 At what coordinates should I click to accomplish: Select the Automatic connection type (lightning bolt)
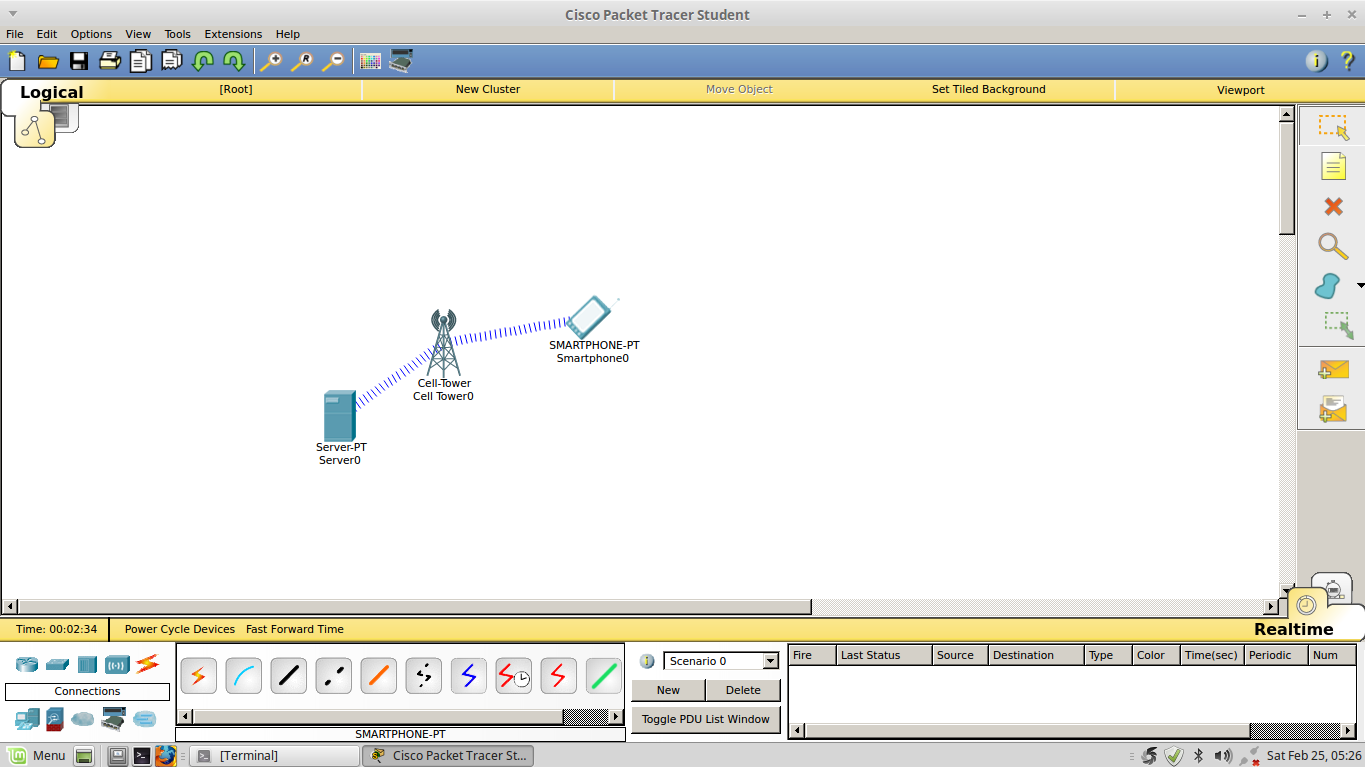coord(198,675)
